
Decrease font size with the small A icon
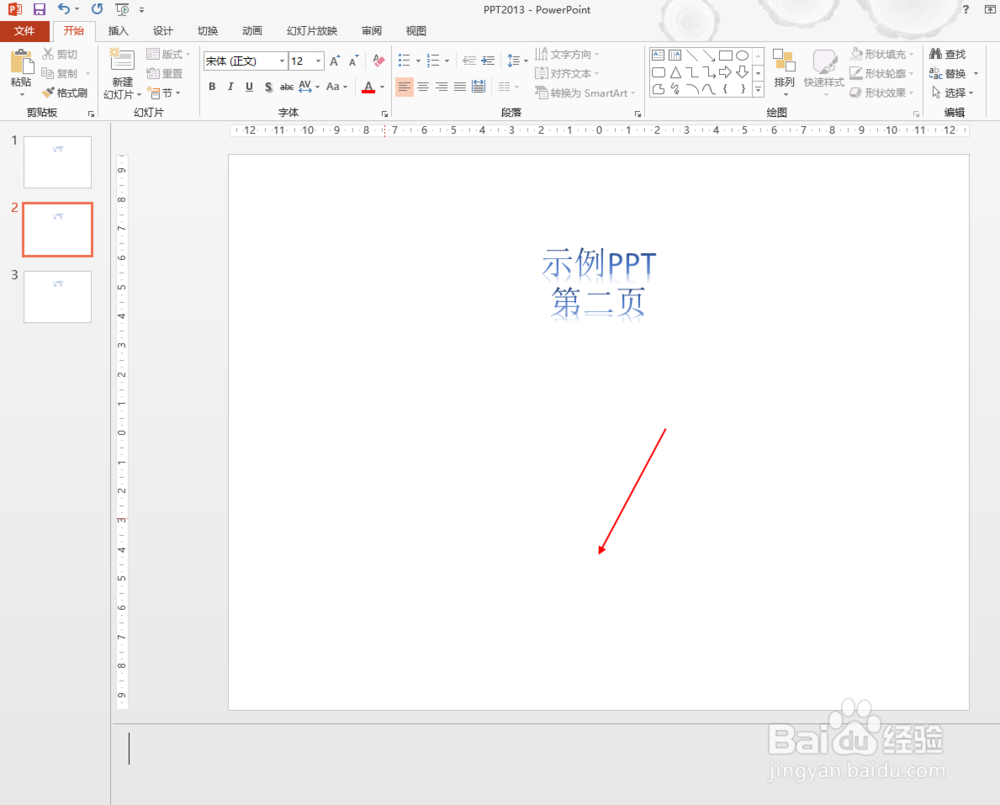[x=353, y=61]
